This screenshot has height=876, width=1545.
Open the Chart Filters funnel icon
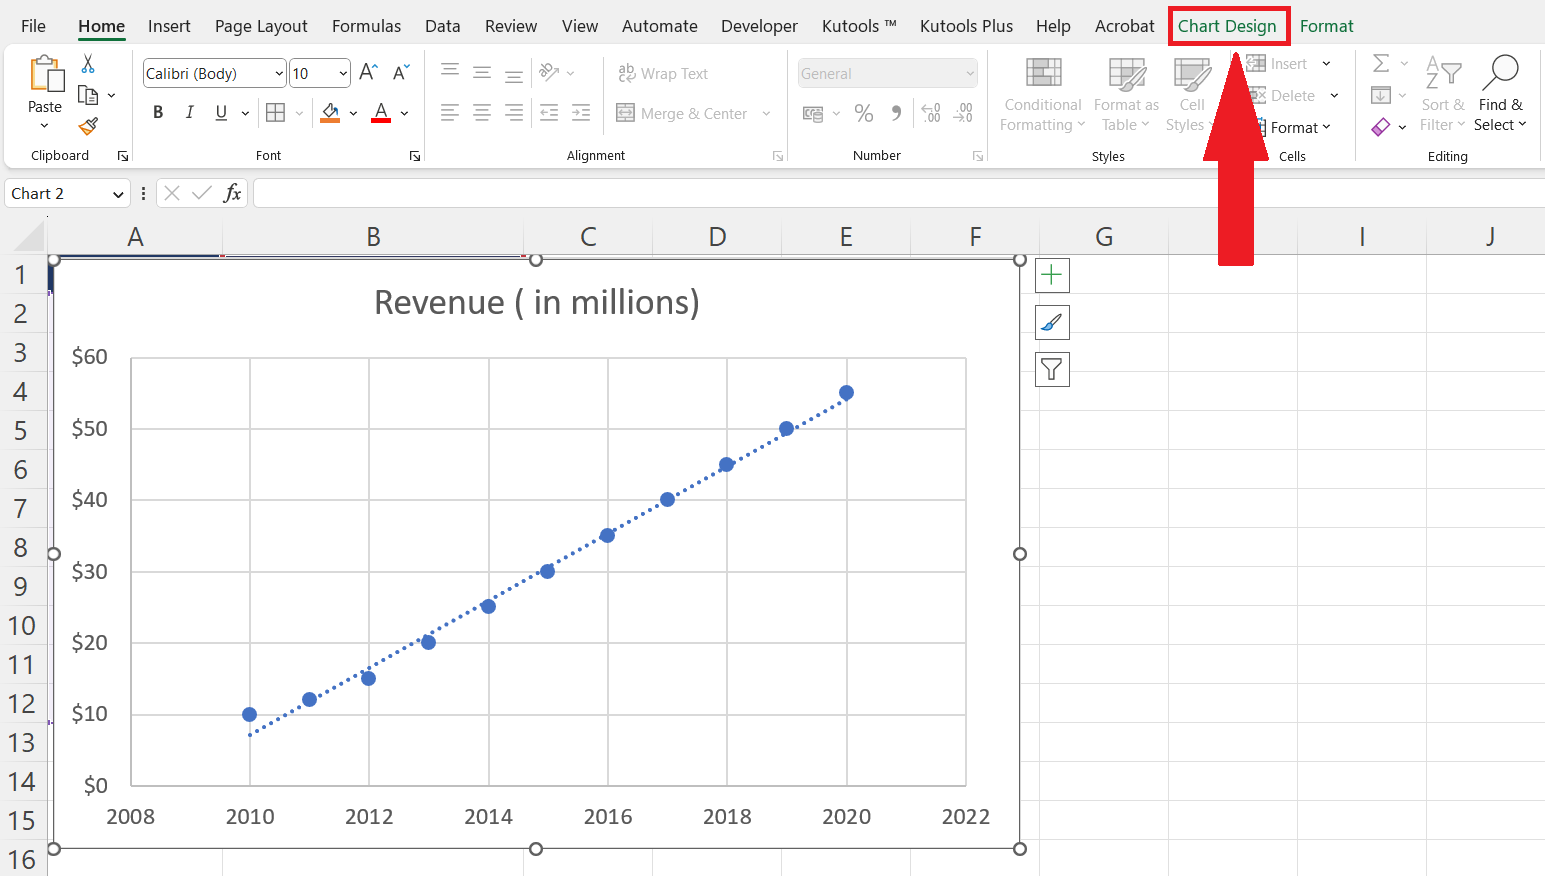click(x=1051, y=369)
